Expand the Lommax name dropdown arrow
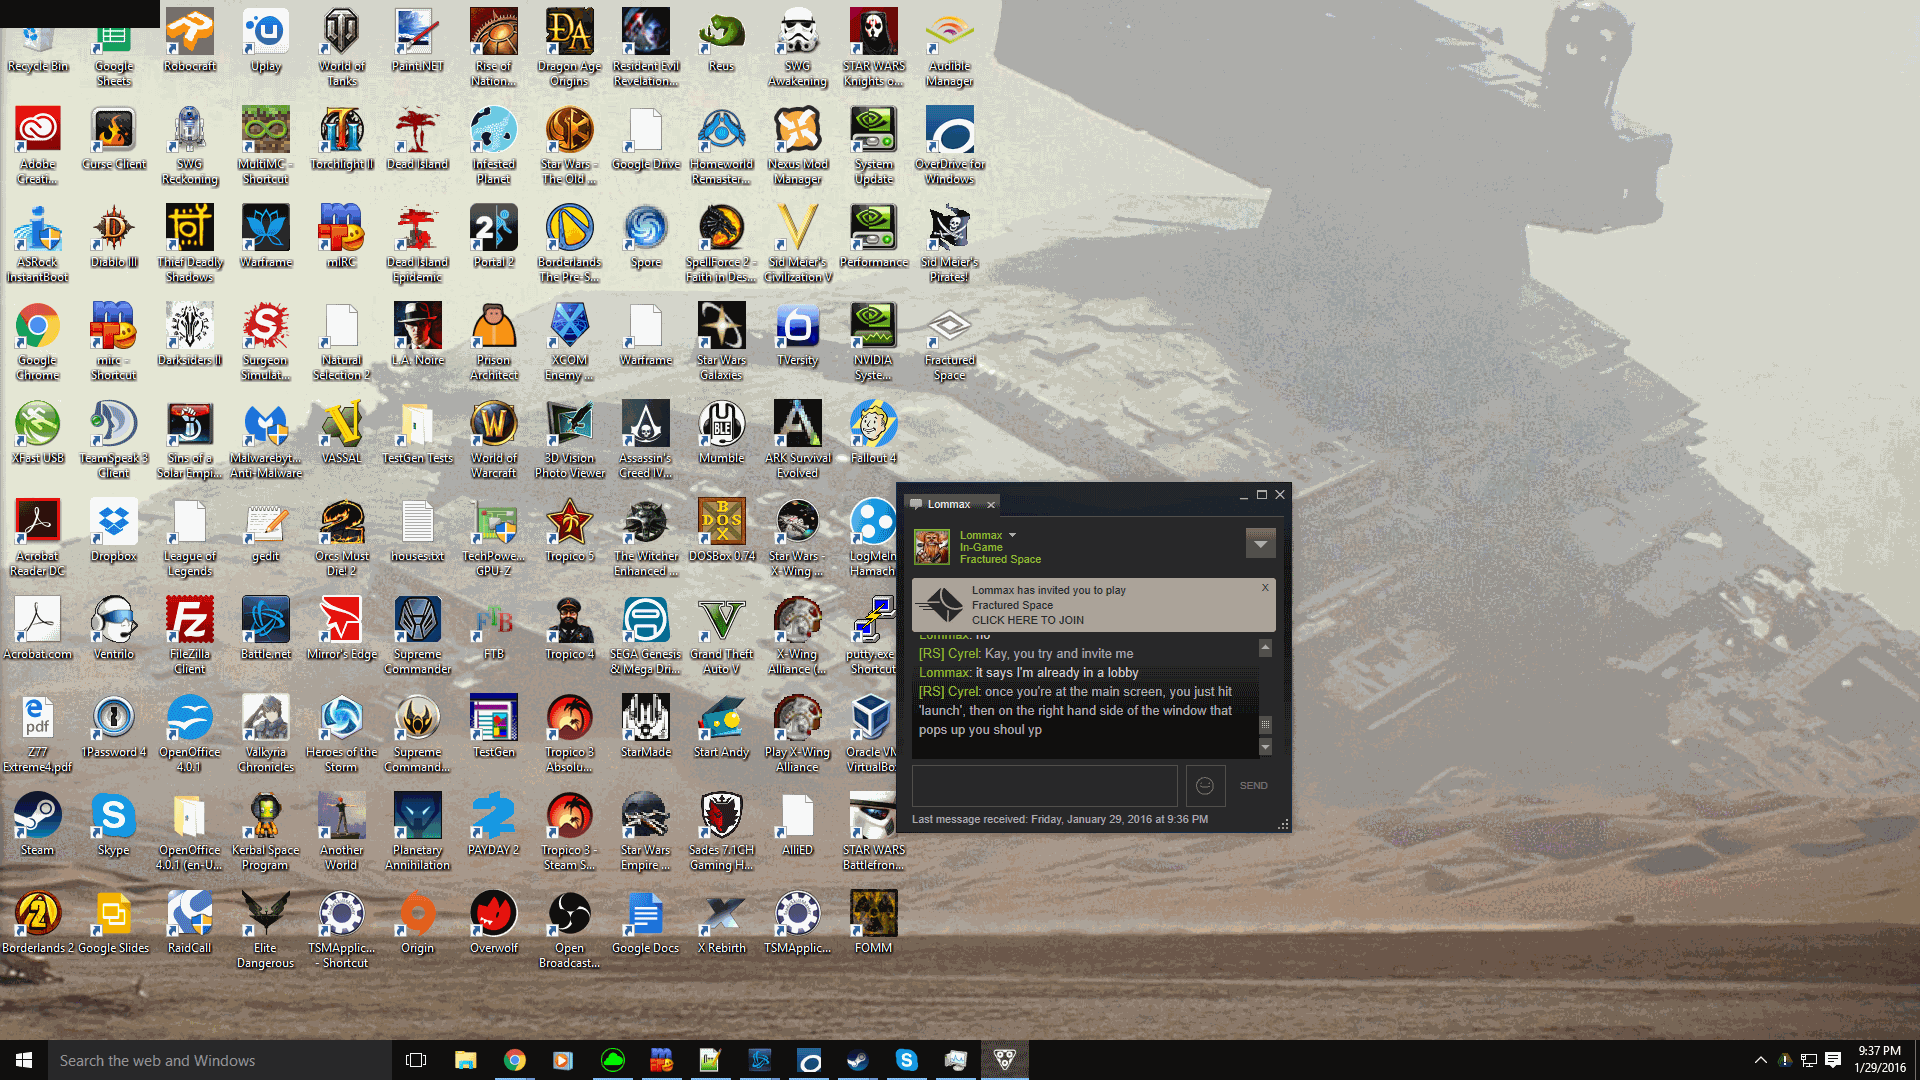The width and height of the screenshot is (1920, 1080). click(x=1012, y=535)
